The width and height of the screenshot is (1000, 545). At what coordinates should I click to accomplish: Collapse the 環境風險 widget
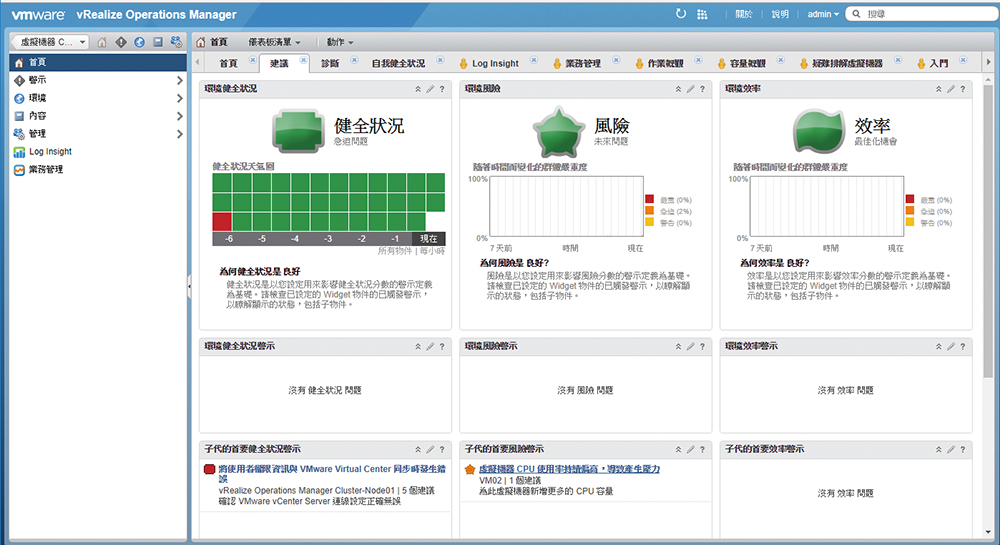click(x=678, y=89)
